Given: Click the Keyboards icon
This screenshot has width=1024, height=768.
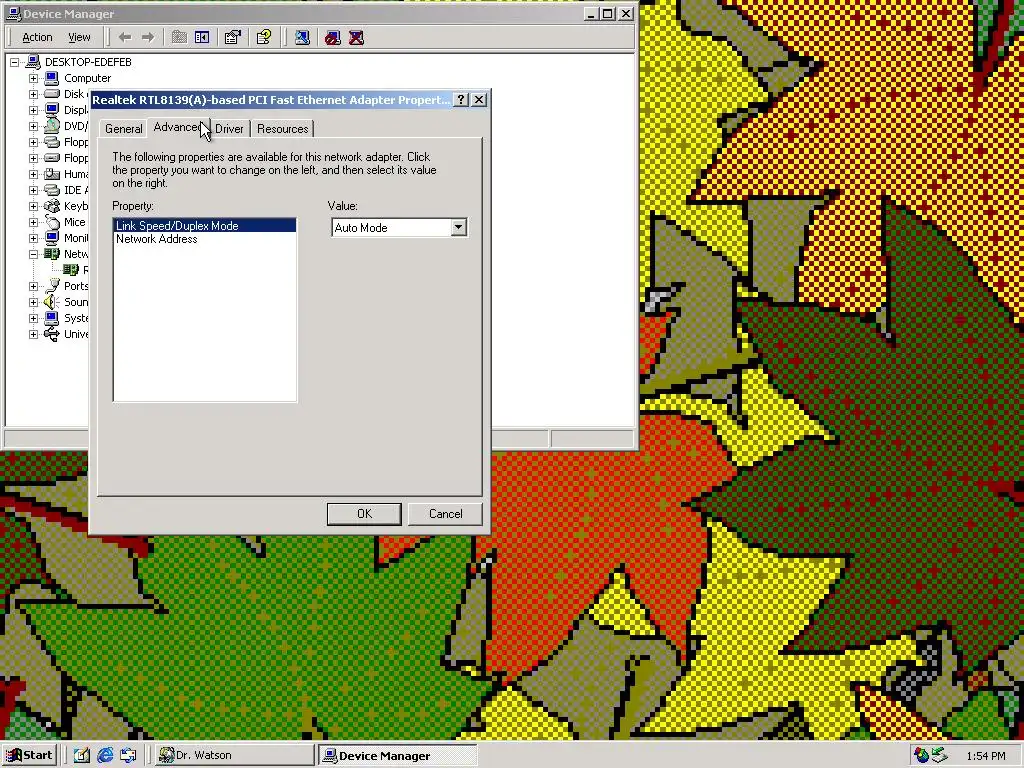Looking at the screenshot, I should [52, 206].
